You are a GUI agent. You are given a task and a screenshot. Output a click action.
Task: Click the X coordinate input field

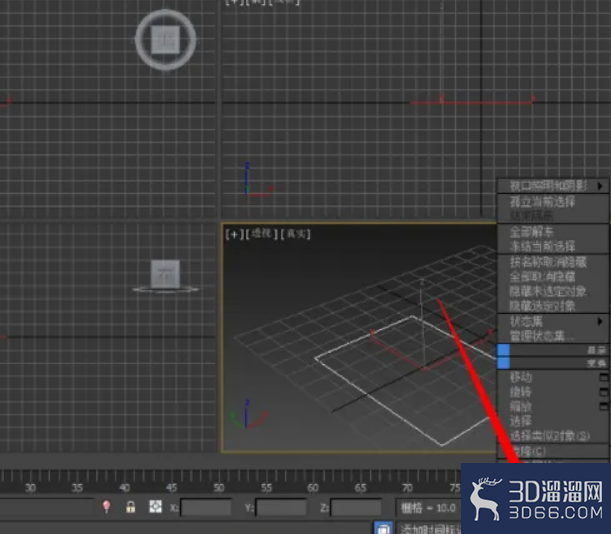pos(206,508)
